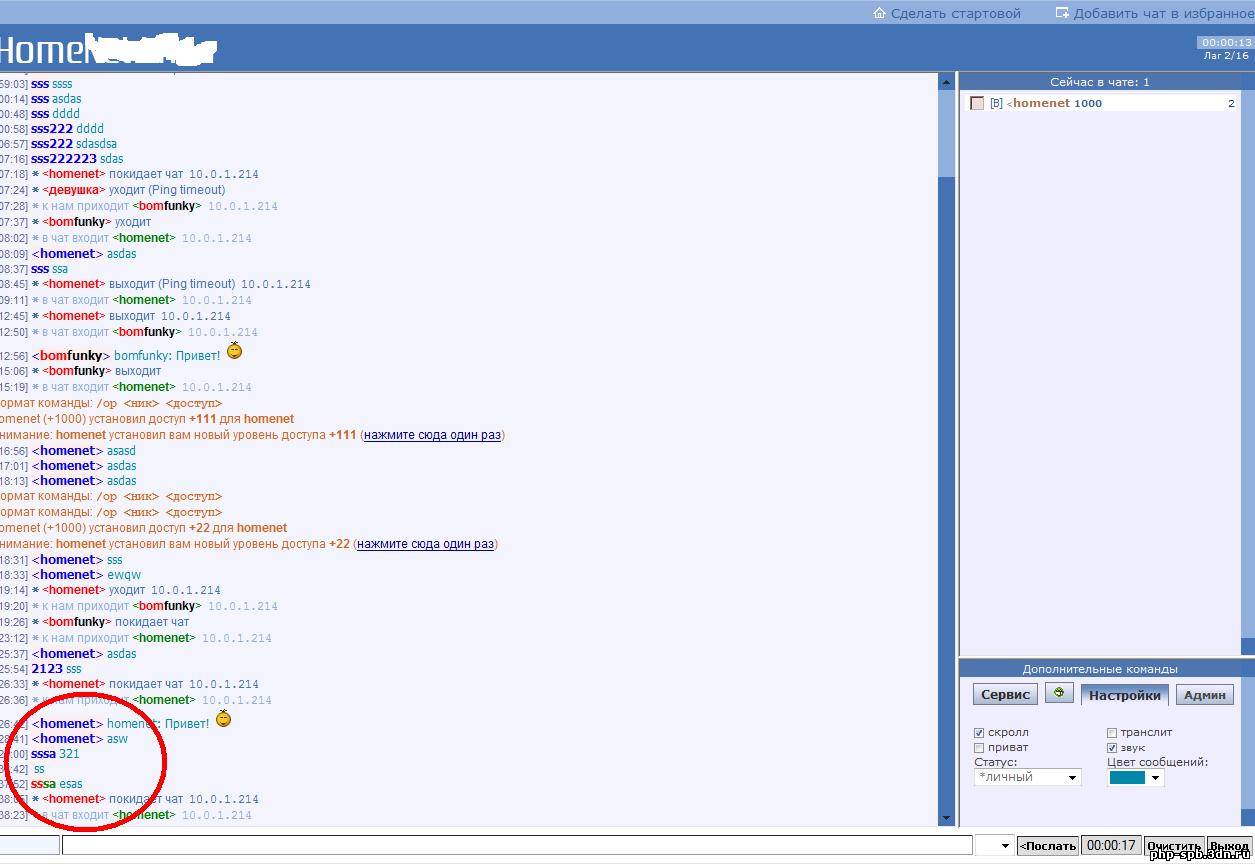This screenshot has height=864, width=1255.
Task: Click the sss222223 nickname
Action: 64,159
